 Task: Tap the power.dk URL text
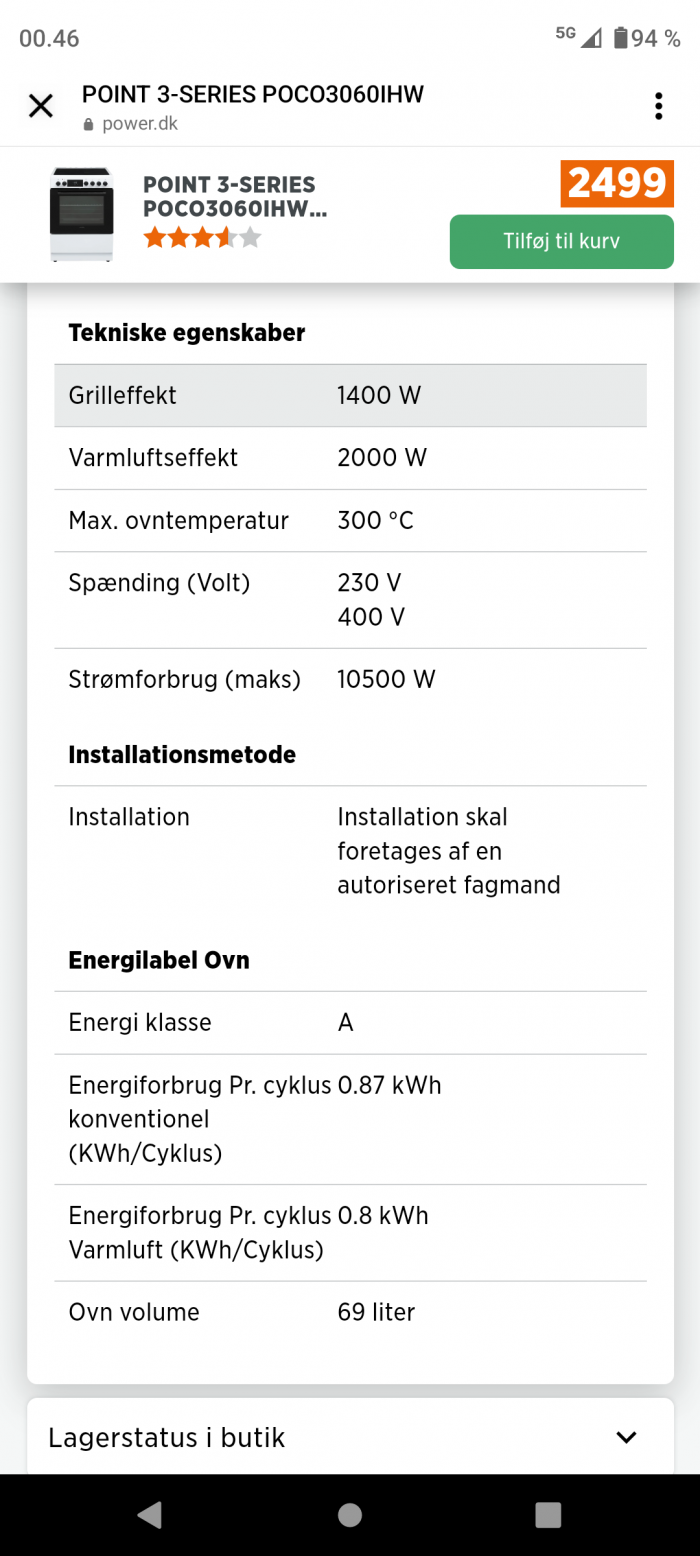click(140, 125)
